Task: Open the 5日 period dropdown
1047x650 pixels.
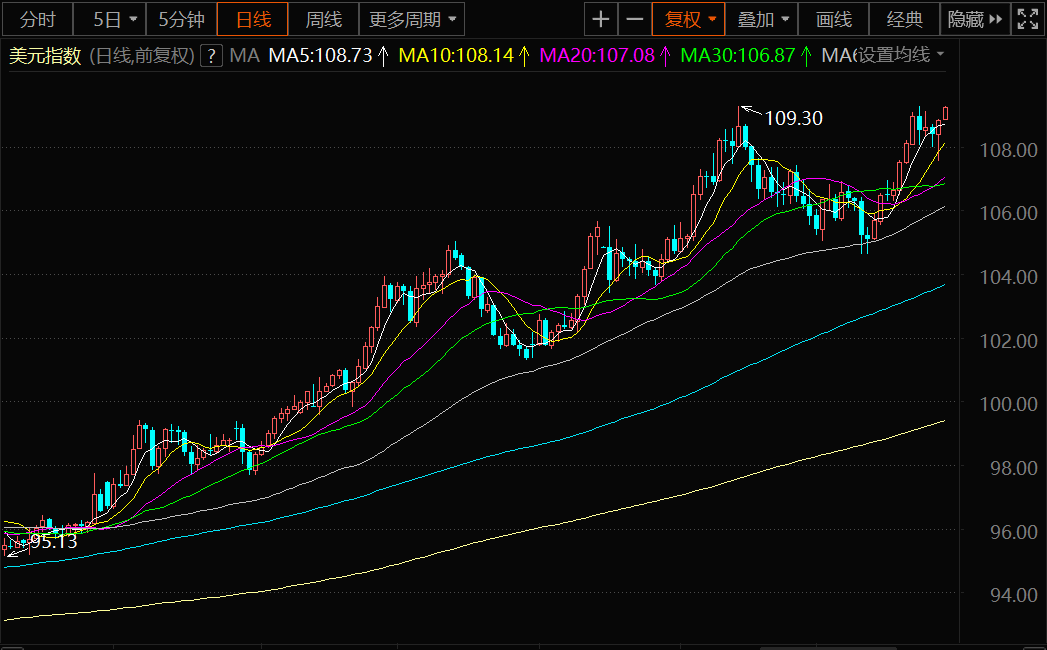Action: [x=114, y=19]
